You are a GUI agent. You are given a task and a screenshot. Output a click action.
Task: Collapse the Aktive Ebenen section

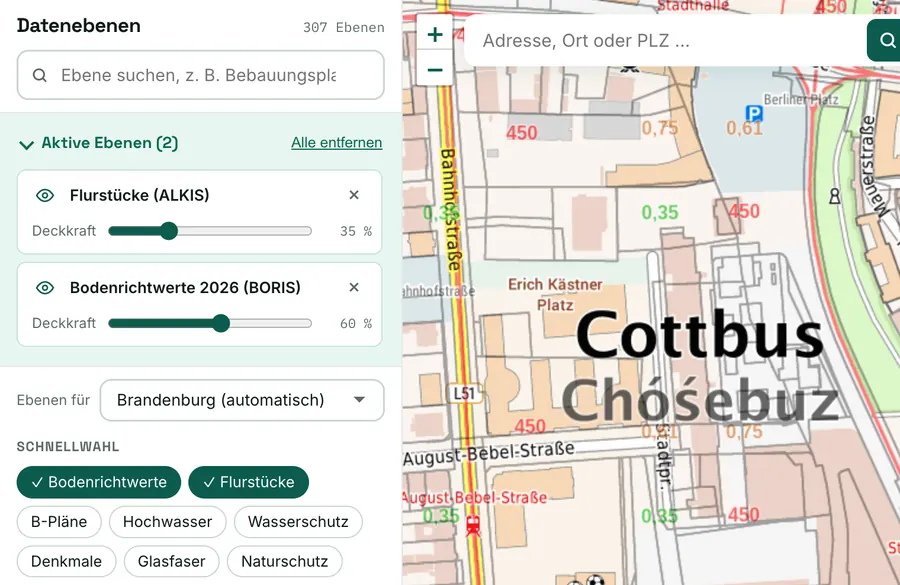(26, 144)
